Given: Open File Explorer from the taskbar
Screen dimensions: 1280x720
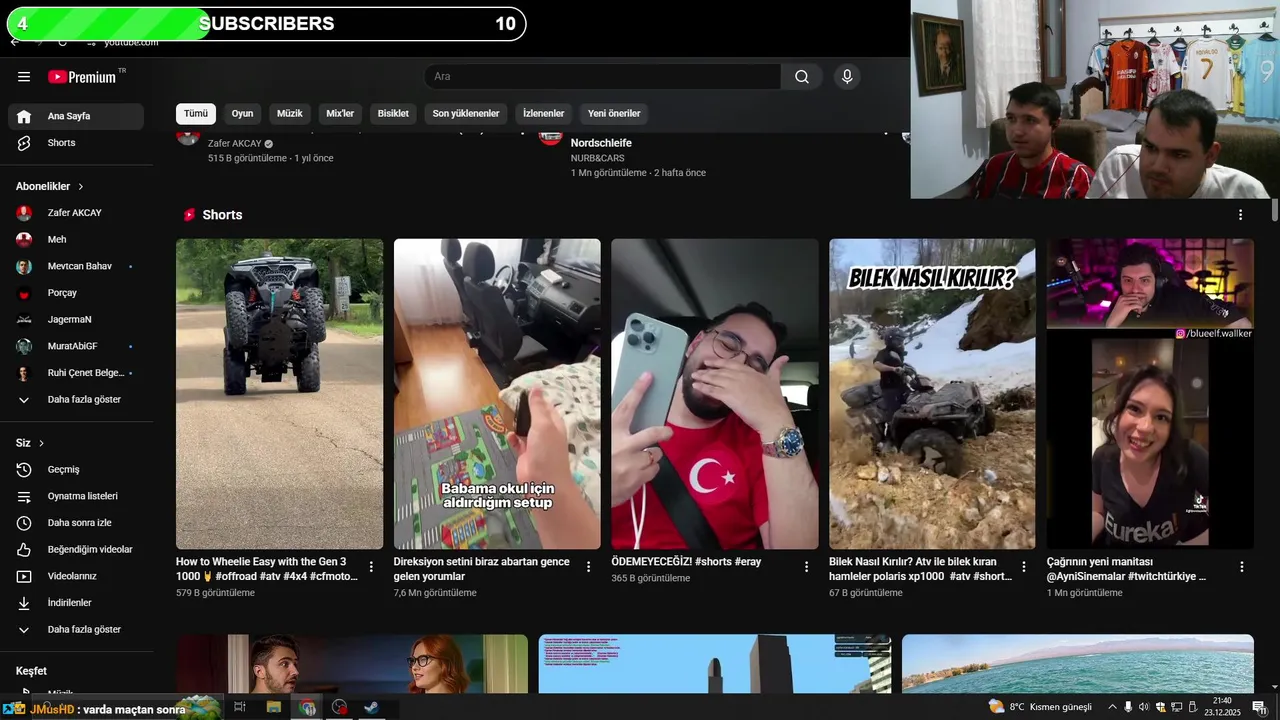Looking at the screenshot, I should pos(274,707).
